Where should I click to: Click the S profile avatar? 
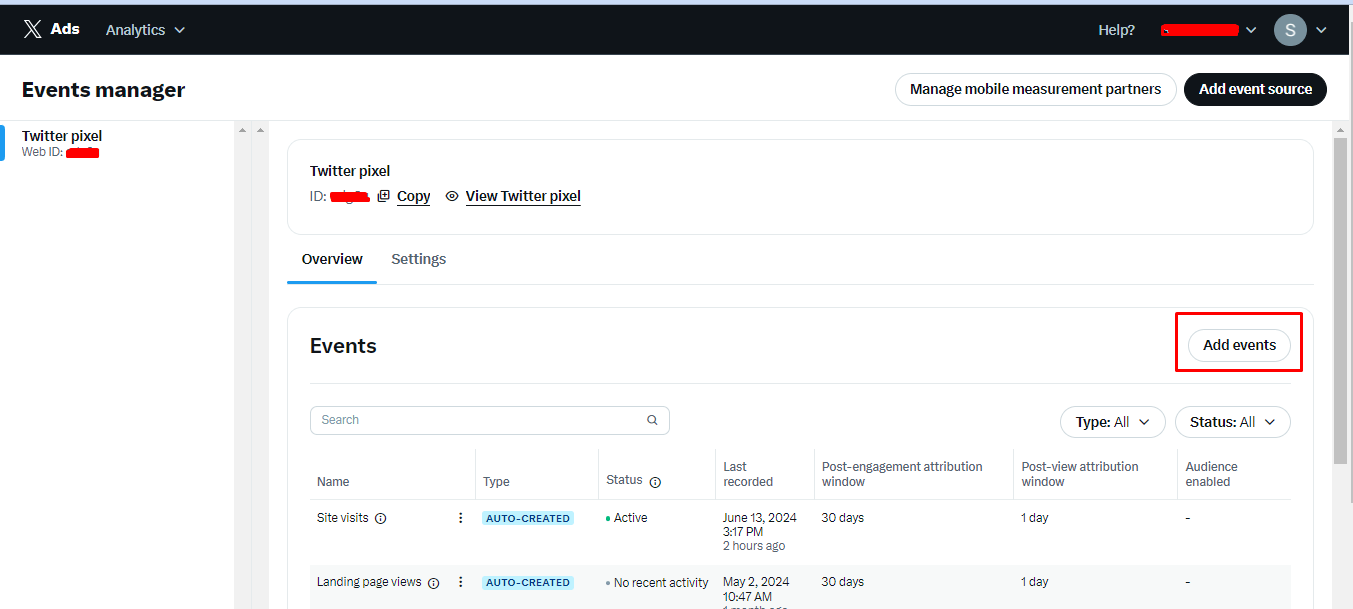coord(1290,29)
